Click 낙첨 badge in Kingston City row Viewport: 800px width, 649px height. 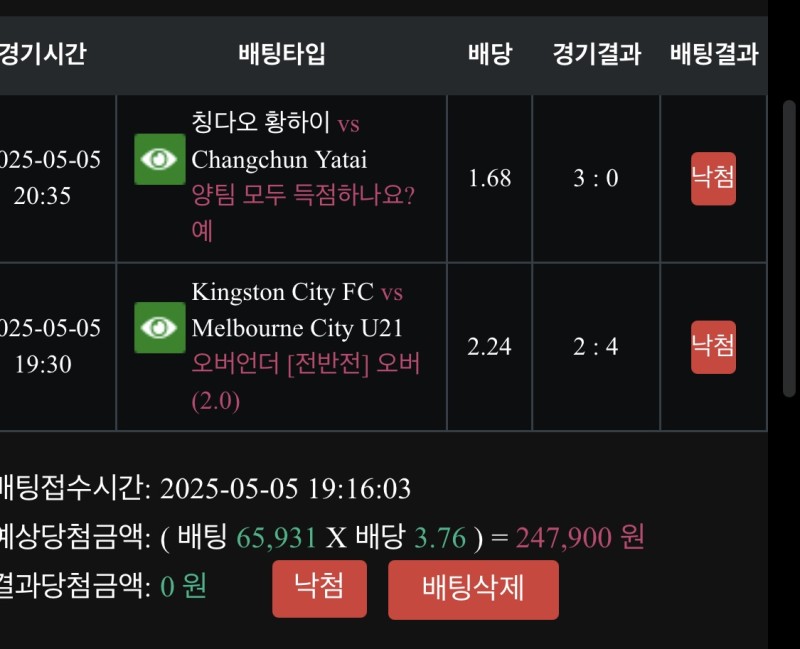[713, 346]
